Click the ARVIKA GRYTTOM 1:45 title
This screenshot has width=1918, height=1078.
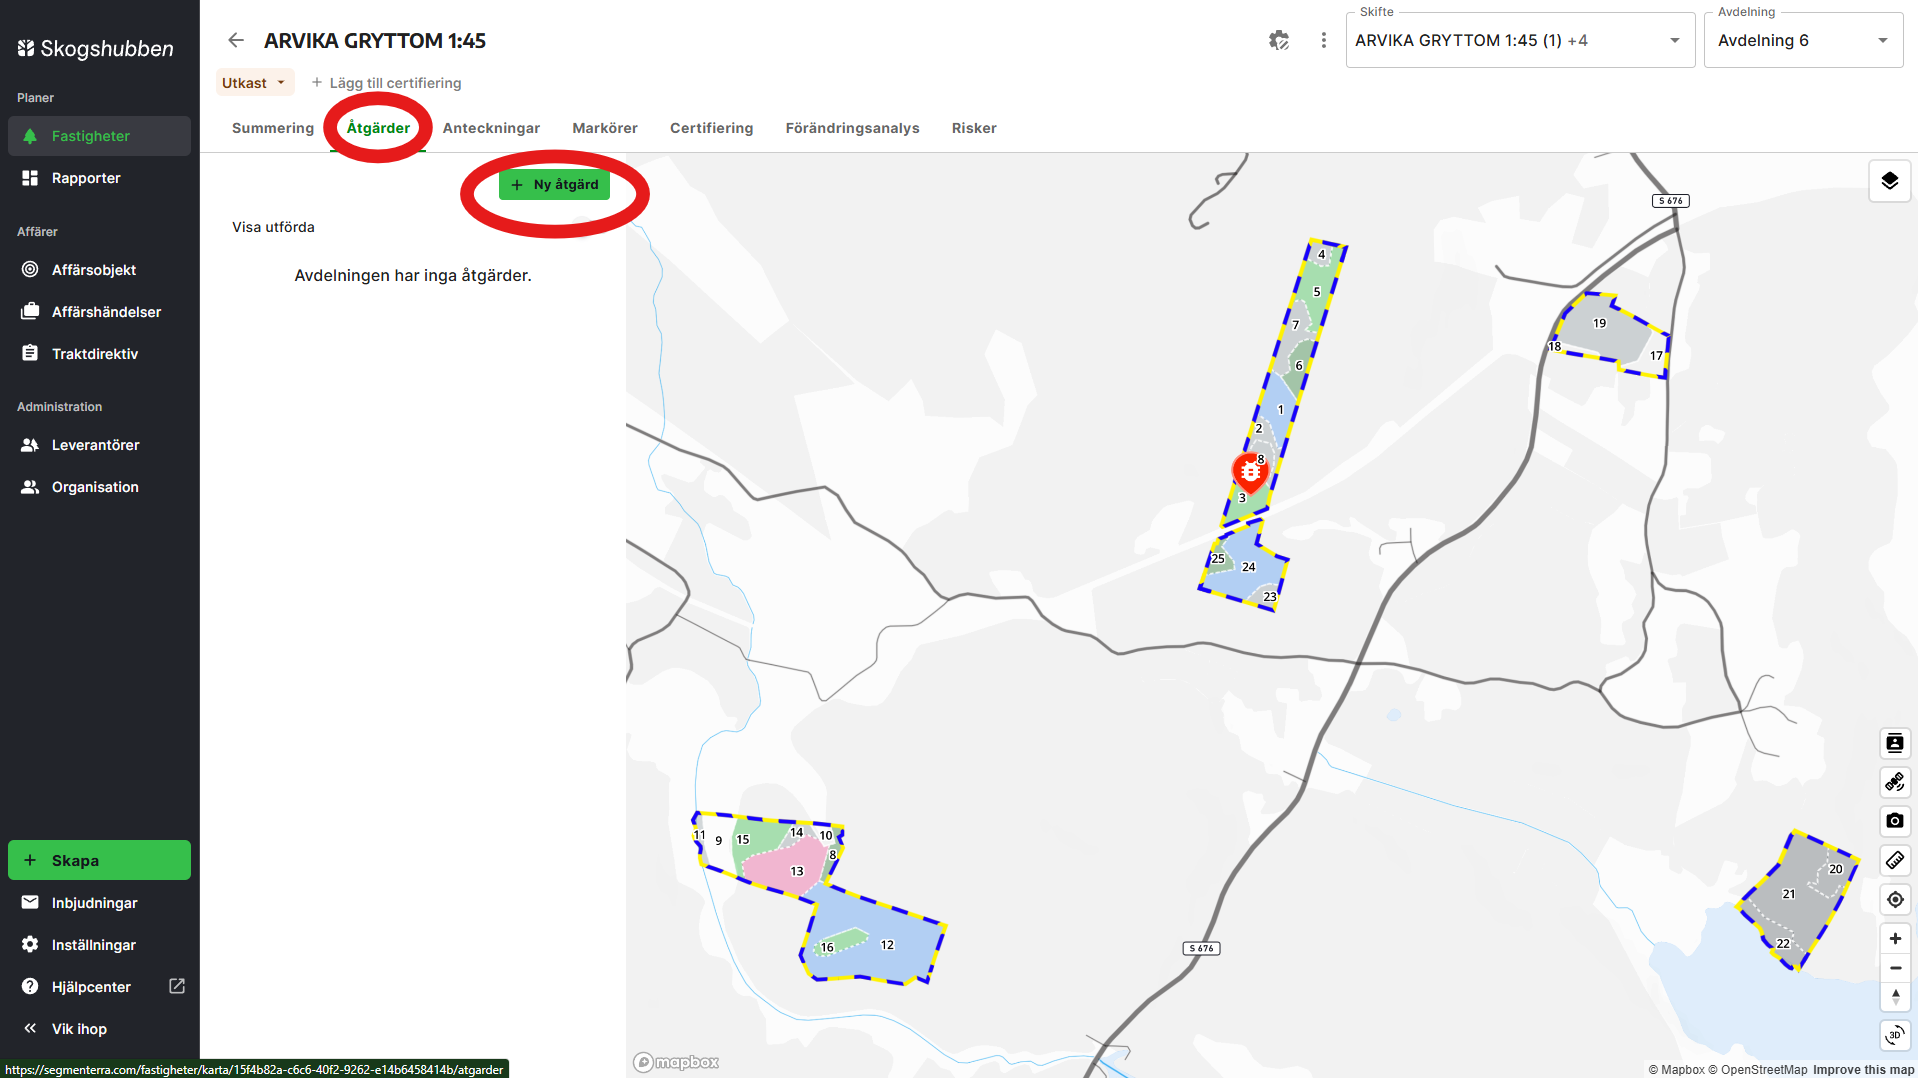coord(375,41)
